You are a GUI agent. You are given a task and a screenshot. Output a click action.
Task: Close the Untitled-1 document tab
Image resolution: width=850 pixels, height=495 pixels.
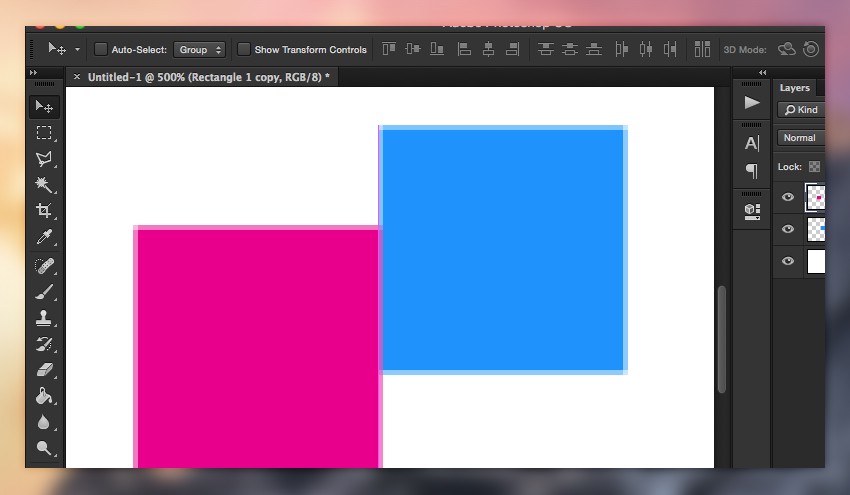click(x=75, y=77)
